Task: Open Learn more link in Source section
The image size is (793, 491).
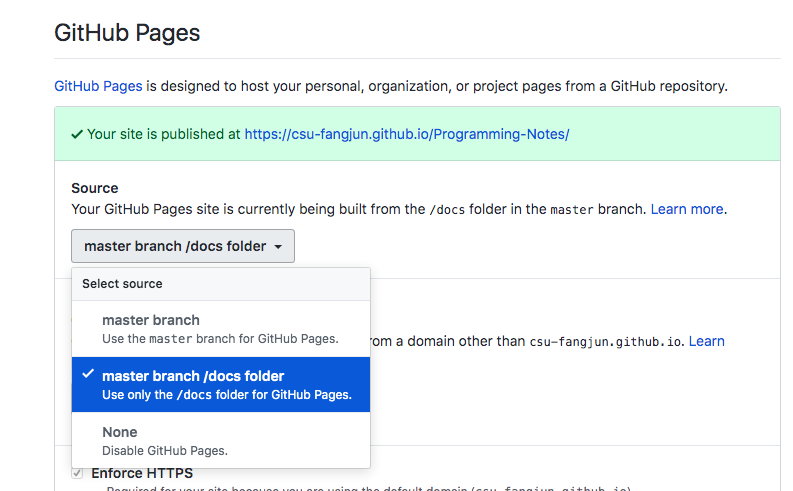Action: click(x=687, y=209)
